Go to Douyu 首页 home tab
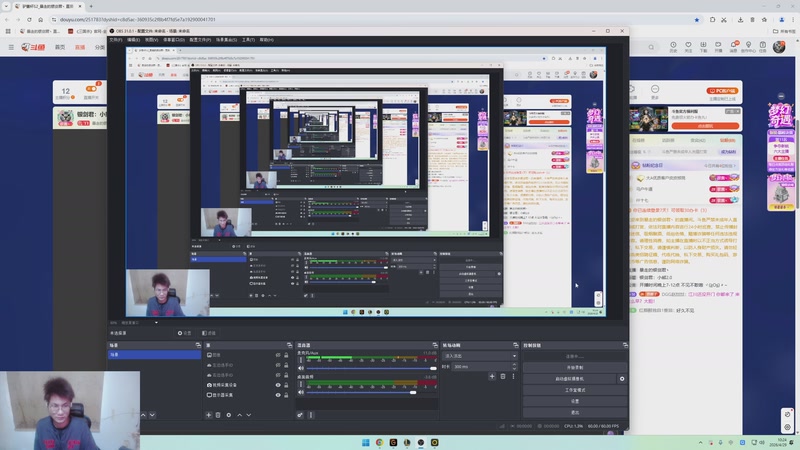Image resolution: width=800 pixels, height=450 pixels. tap(60, 47)
